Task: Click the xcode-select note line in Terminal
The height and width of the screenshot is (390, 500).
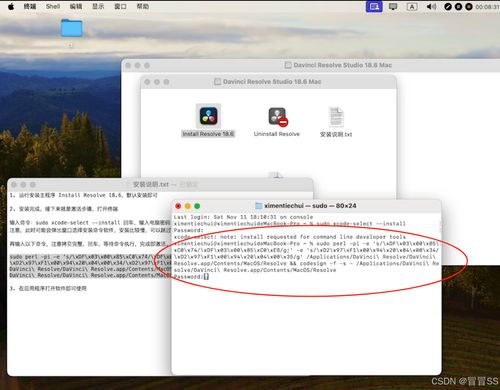Action: pos(290,237)
